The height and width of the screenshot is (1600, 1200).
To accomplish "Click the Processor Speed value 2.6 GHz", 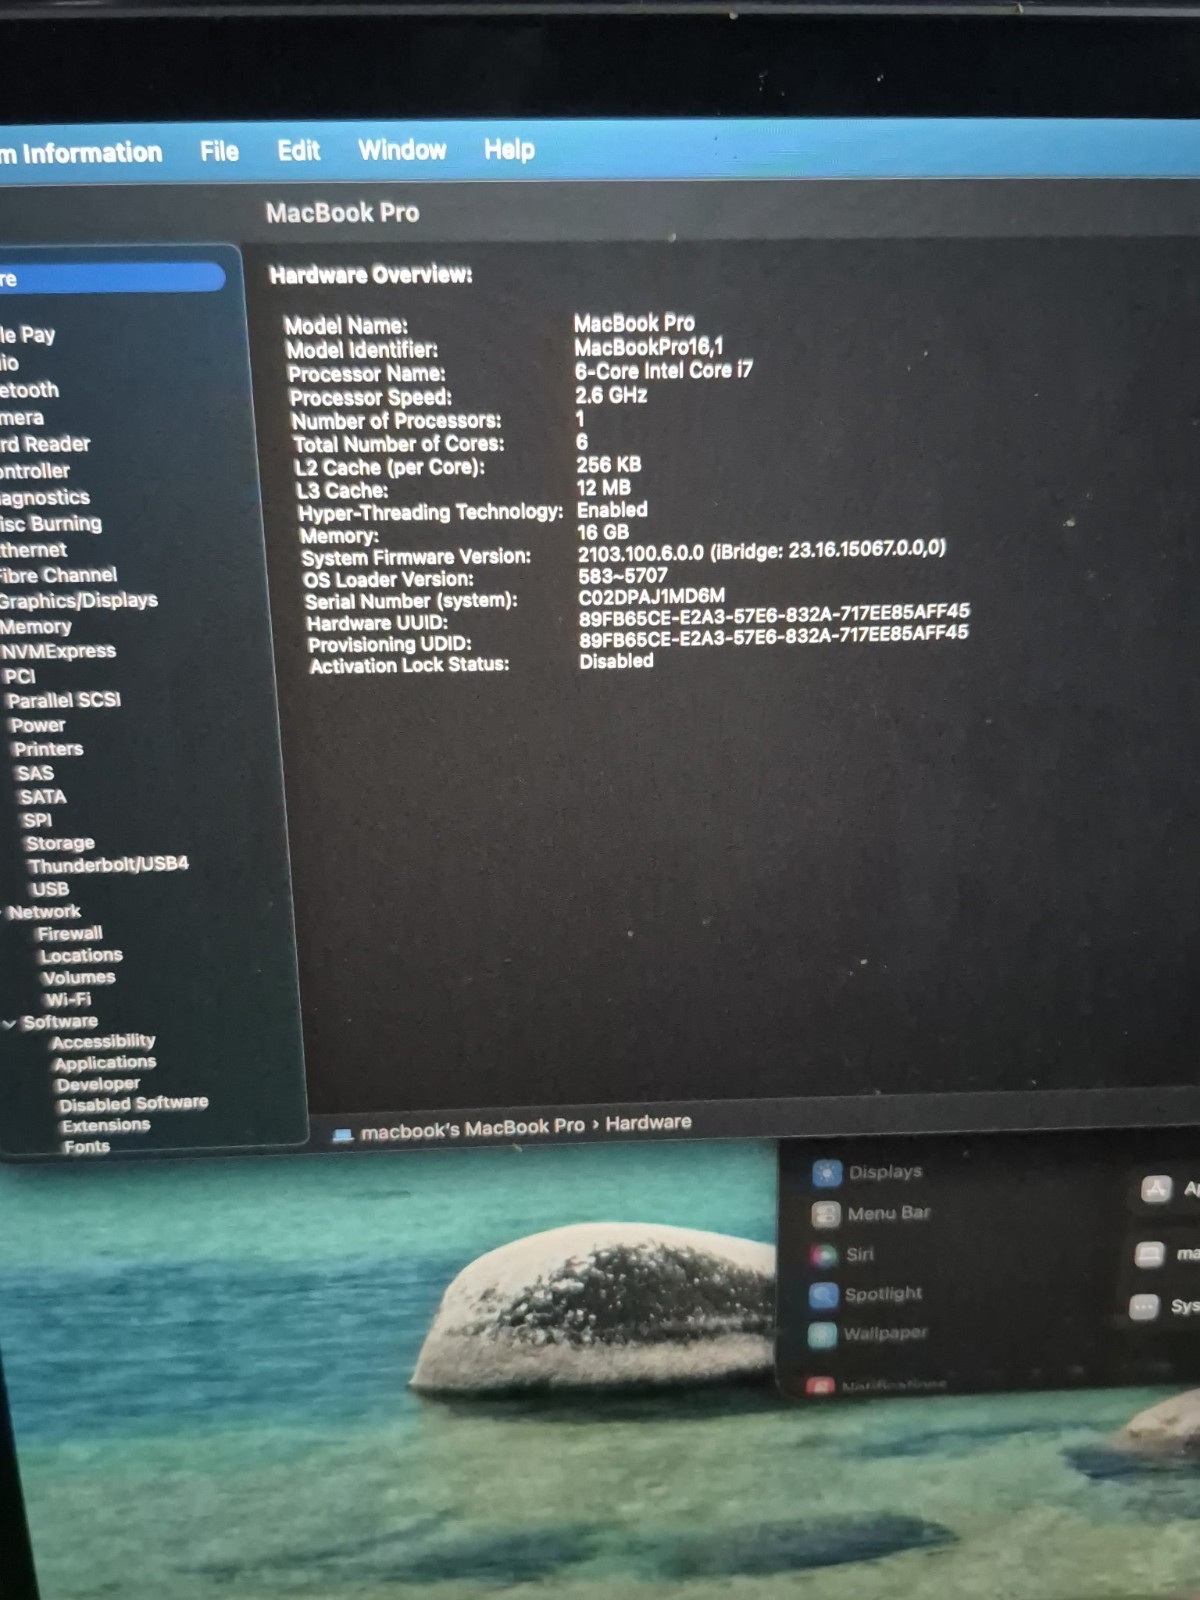I will [610, 395].
